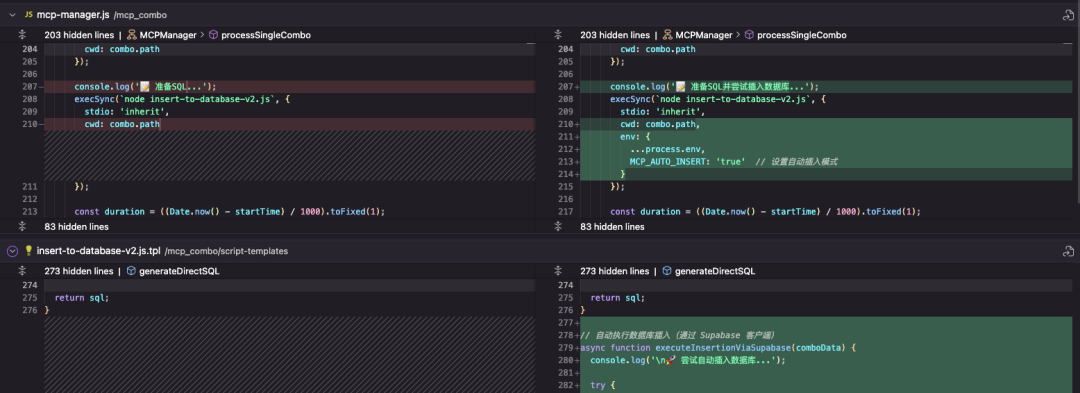Collapse the mcp-manager.js diff section
1080x393 pixels.
tap(12, 14)
